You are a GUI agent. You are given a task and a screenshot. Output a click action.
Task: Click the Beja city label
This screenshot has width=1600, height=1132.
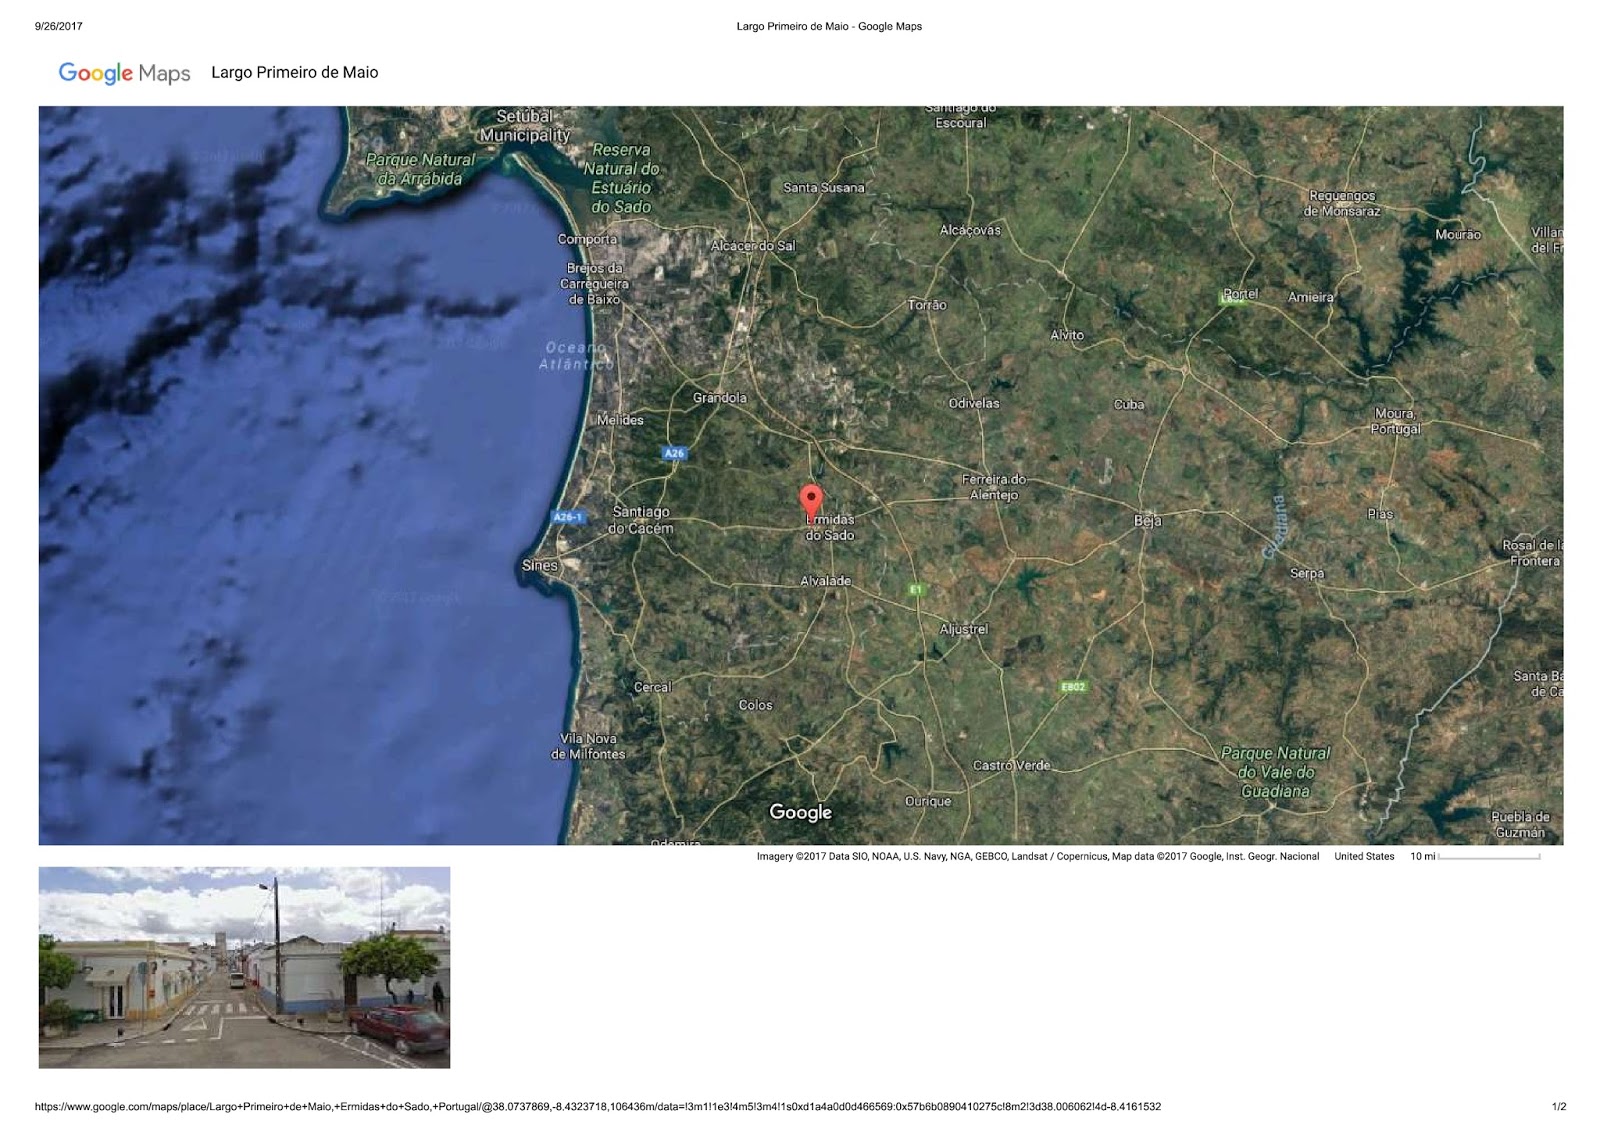coord(1148,520)
